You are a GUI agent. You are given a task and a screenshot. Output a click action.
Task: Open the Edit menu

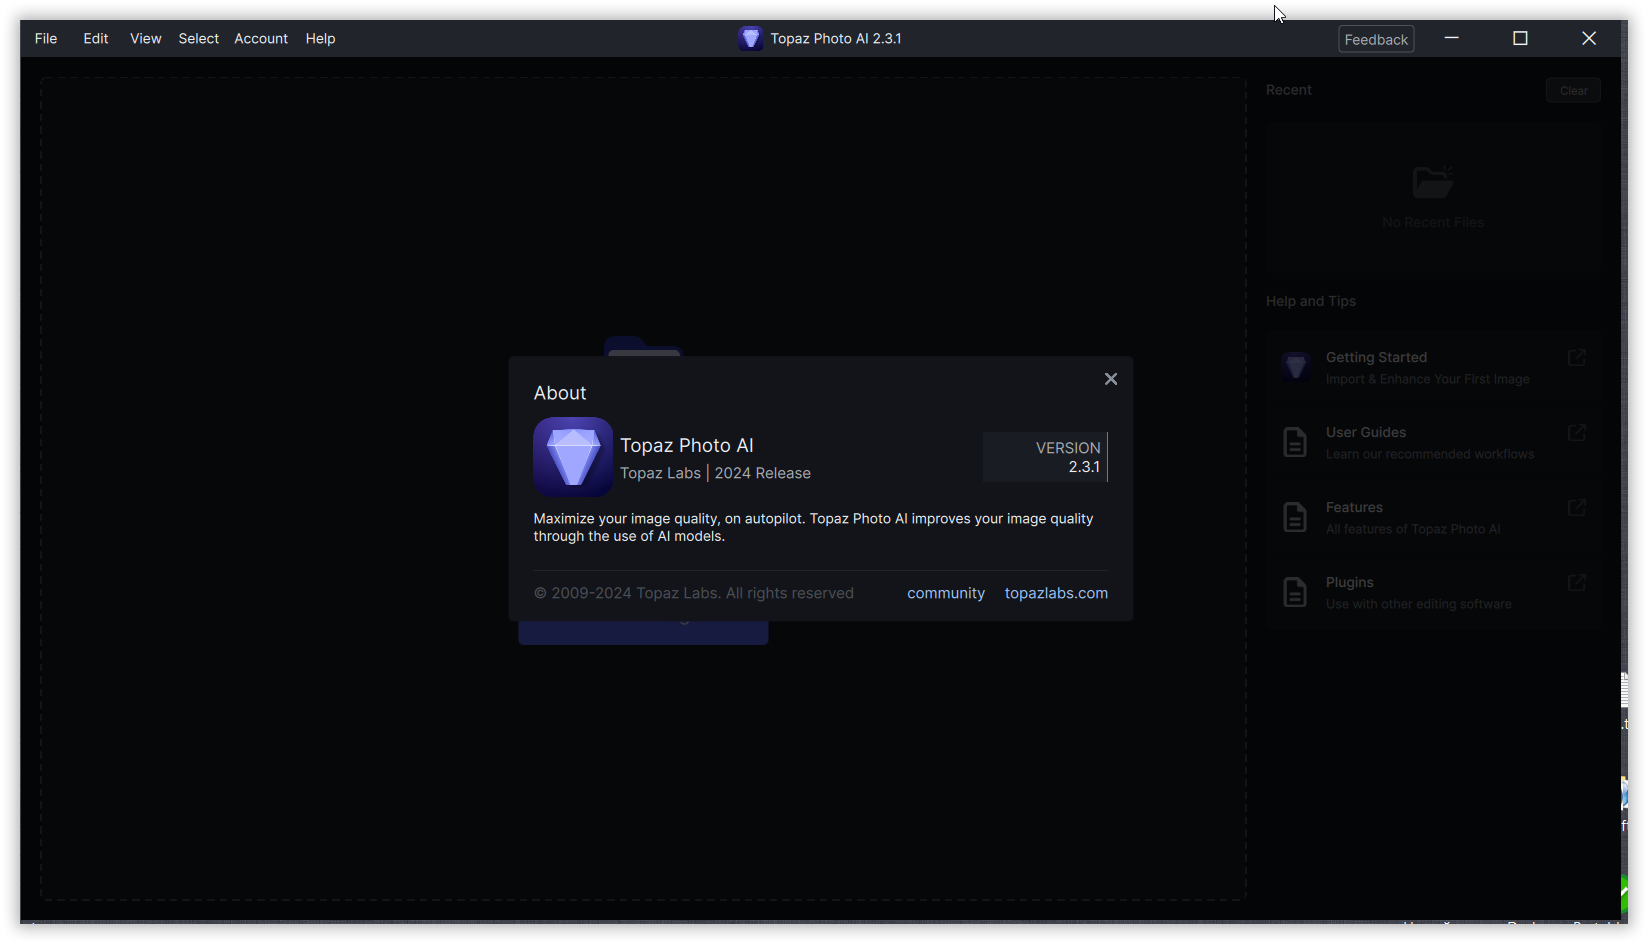coord(96,39)
